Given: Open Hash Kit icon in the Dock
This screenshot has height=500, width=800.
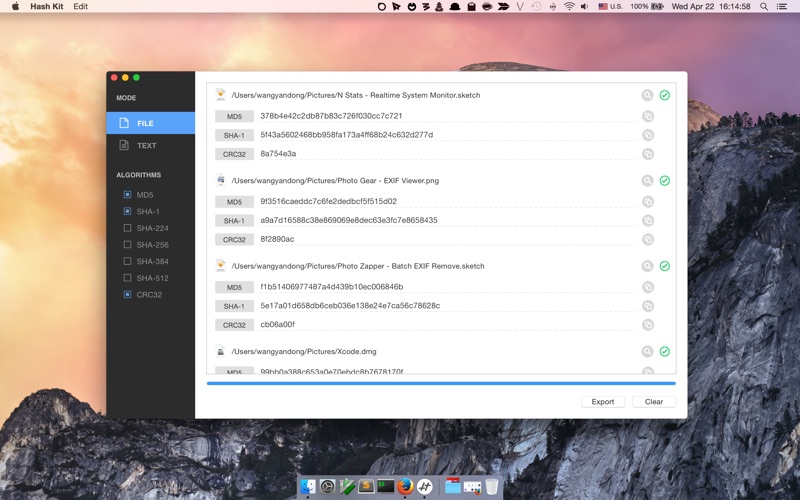Looking at the screenshot, I should [x=424, y=486].
